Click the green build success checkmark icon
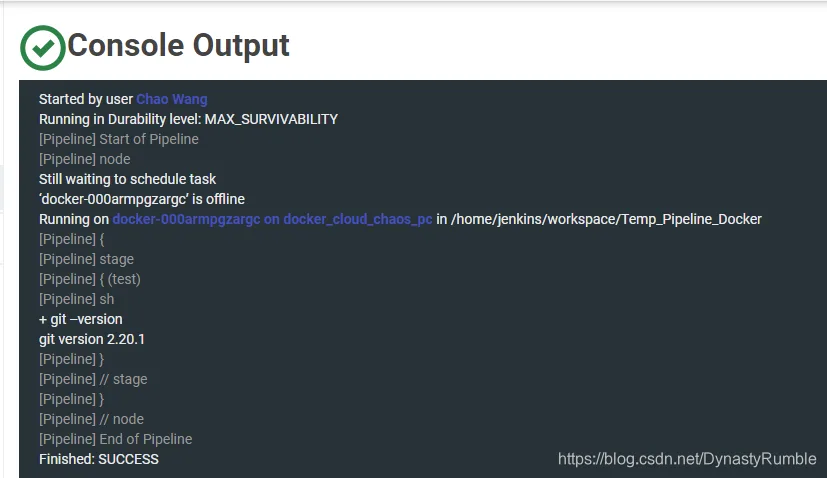Image resolution: width=827 pixels, height=478 pixels. pyautogui.click(x=43, y=47)
